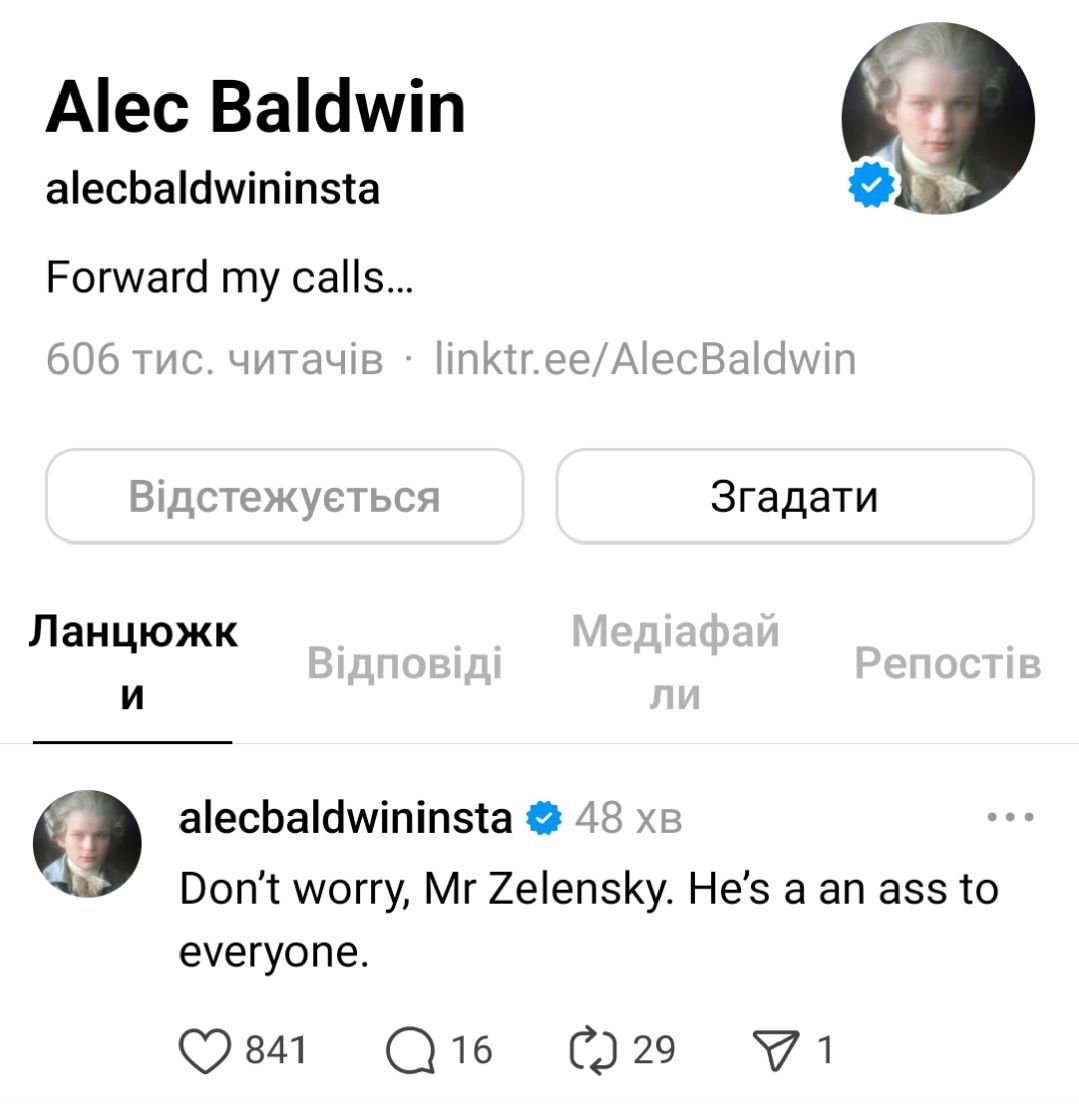Open the Репостів reposts tab

pos(947,663)
